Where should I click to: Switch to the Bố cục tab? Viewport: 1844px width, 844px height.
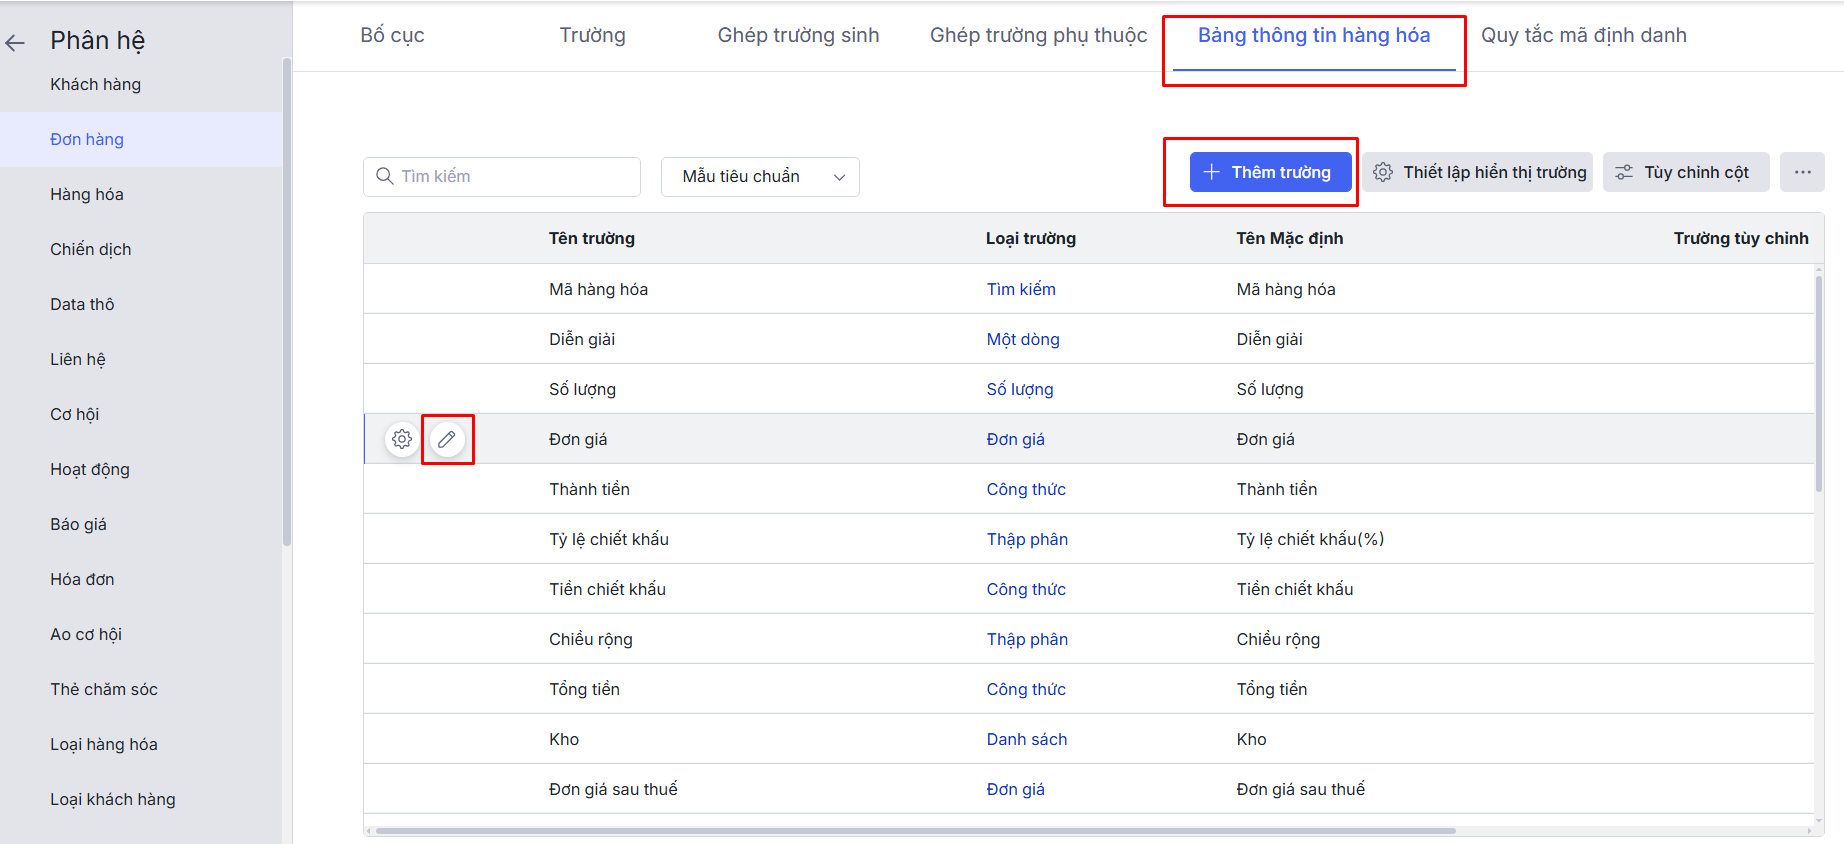tap(392, 35)
